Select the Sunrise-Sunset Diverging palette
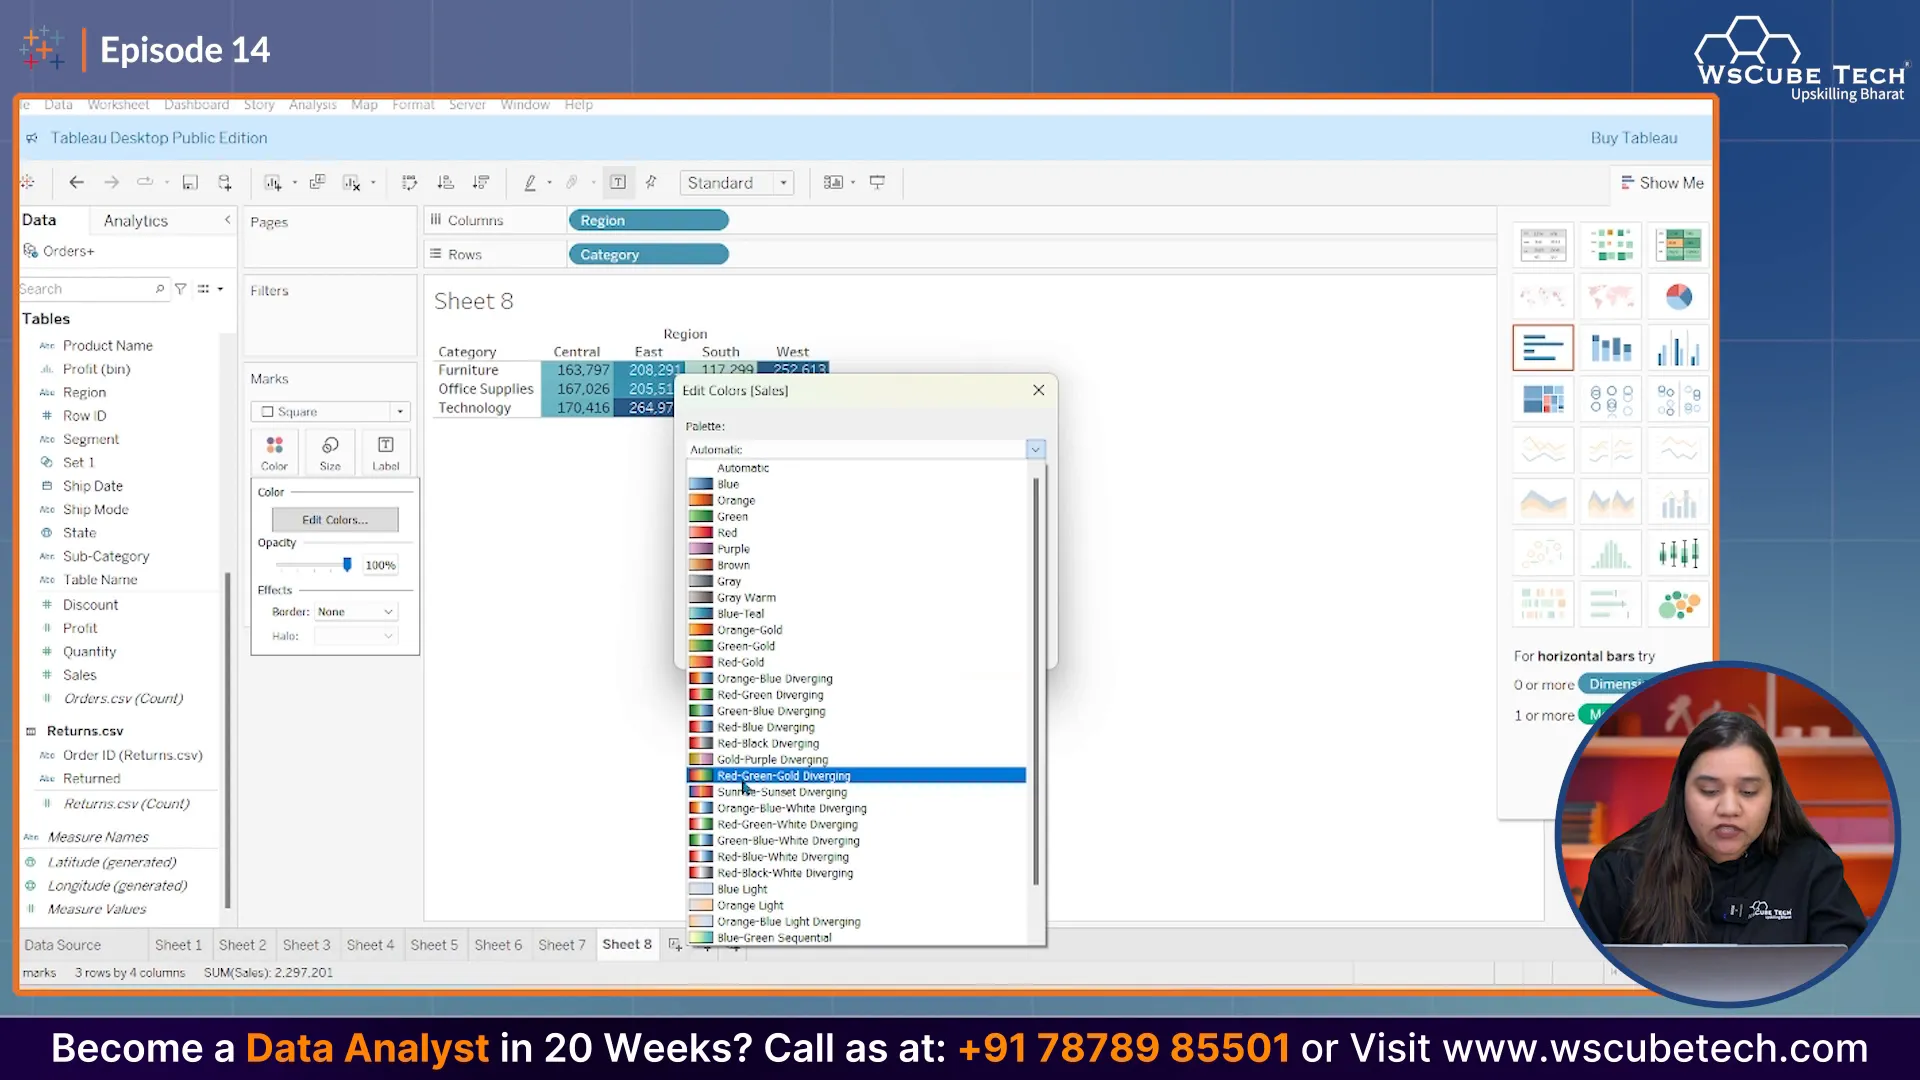The height and width of the screenshot is (1080, 1920). click(x=856, y=792)
